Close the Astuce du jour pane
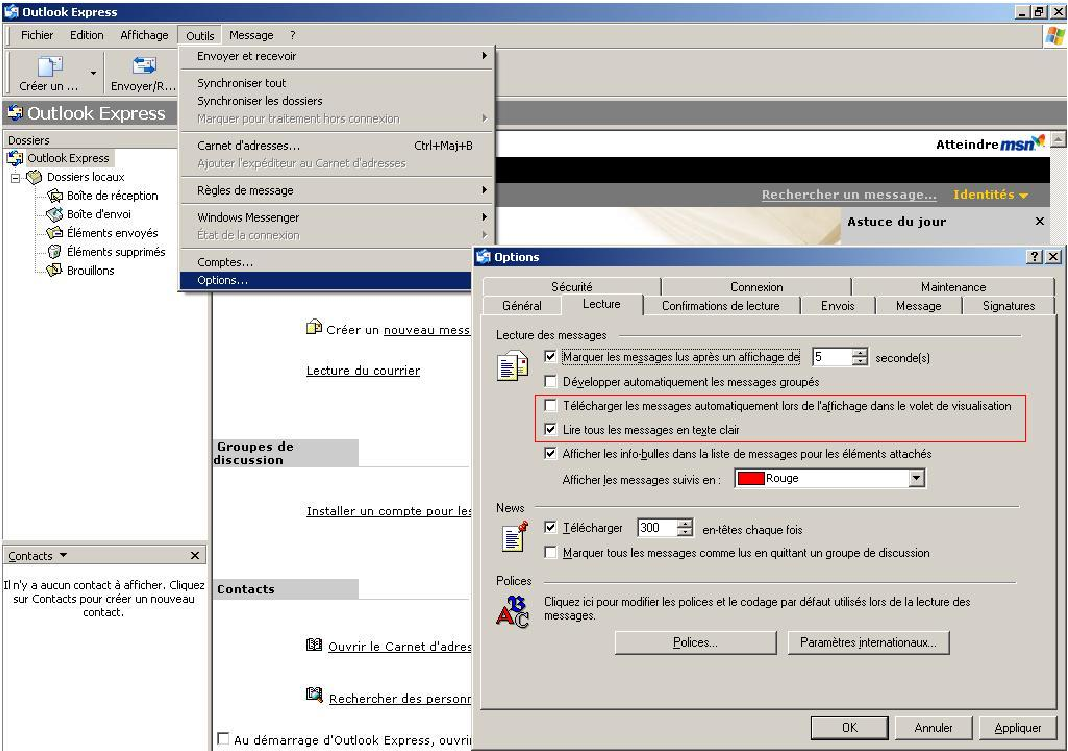The image size is (1068, 751). 1039,221
